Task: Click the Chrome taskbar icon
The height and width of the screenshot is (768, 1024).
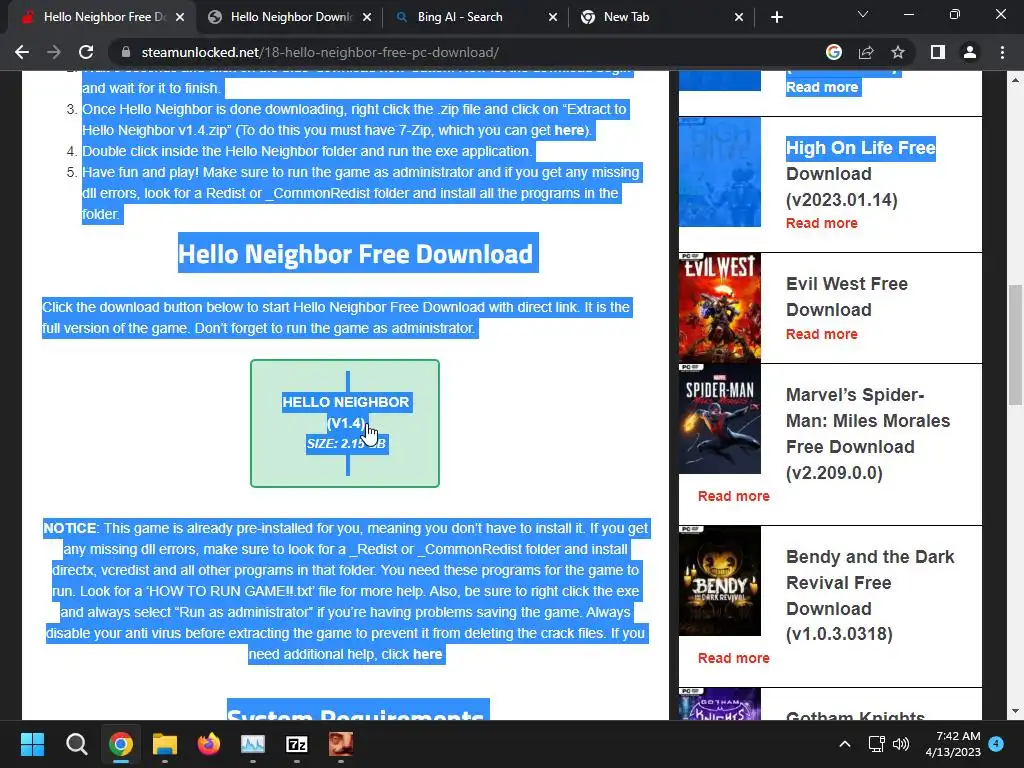Action: point(121,744)
